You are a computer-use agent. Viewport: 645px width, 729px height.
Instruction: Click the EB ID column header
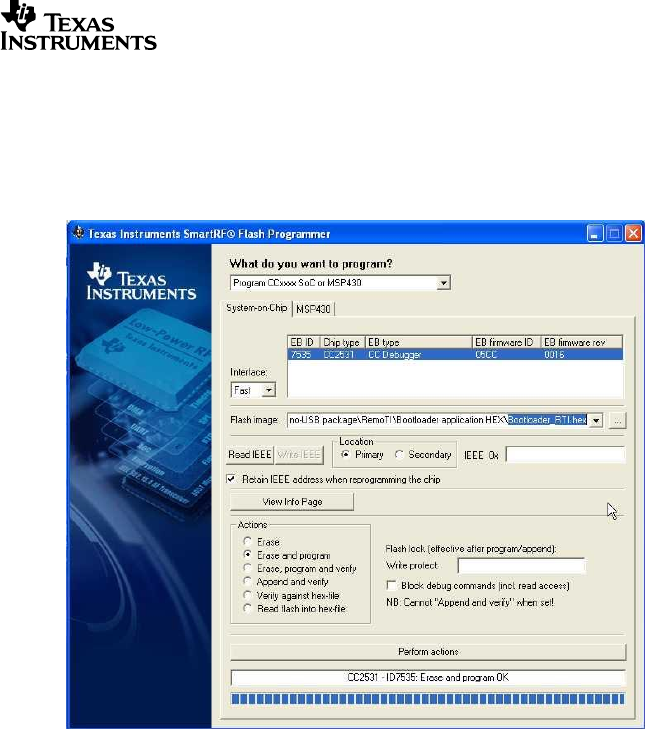pos(304,342)
